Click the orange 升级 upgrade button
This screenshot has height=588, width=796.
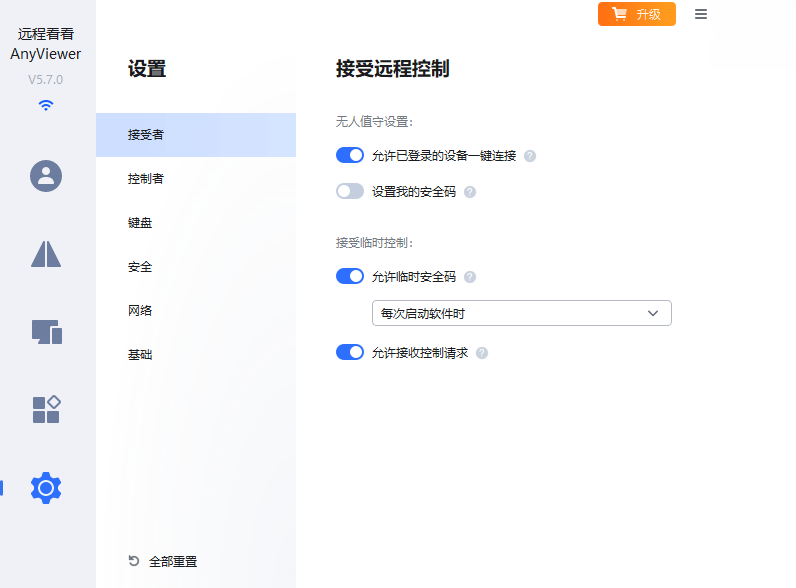637,14
